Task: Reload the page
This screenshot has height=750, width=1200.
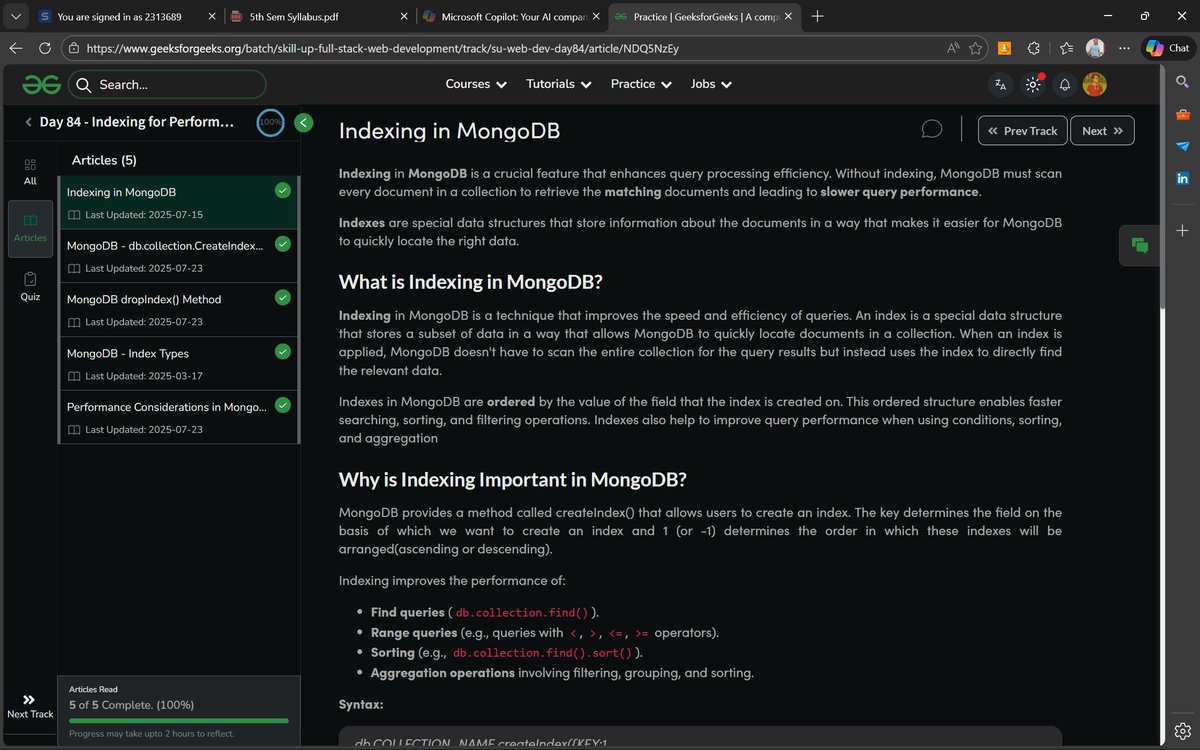Action: click(x=45, y=48)
